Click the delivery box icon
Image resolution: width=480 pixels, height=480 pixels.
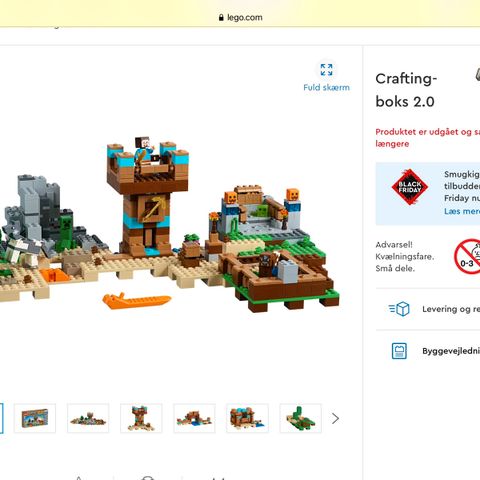(399, 309)
